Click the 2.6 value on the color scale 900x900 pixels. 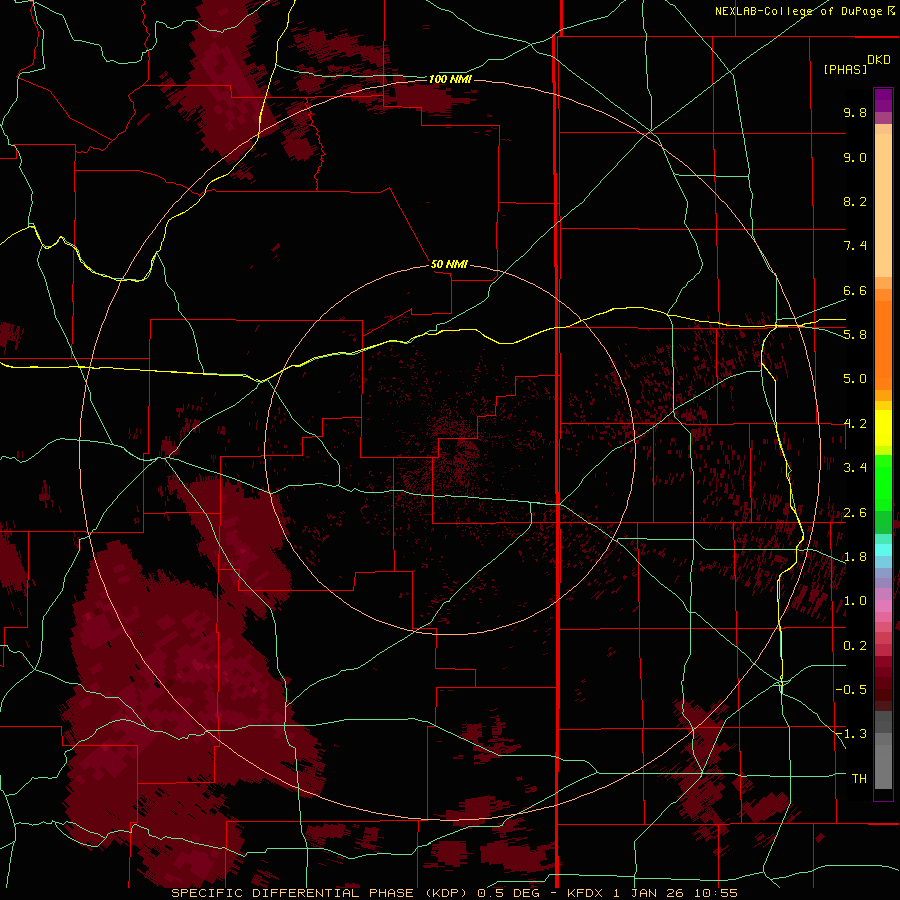click(x=855, y=513)
